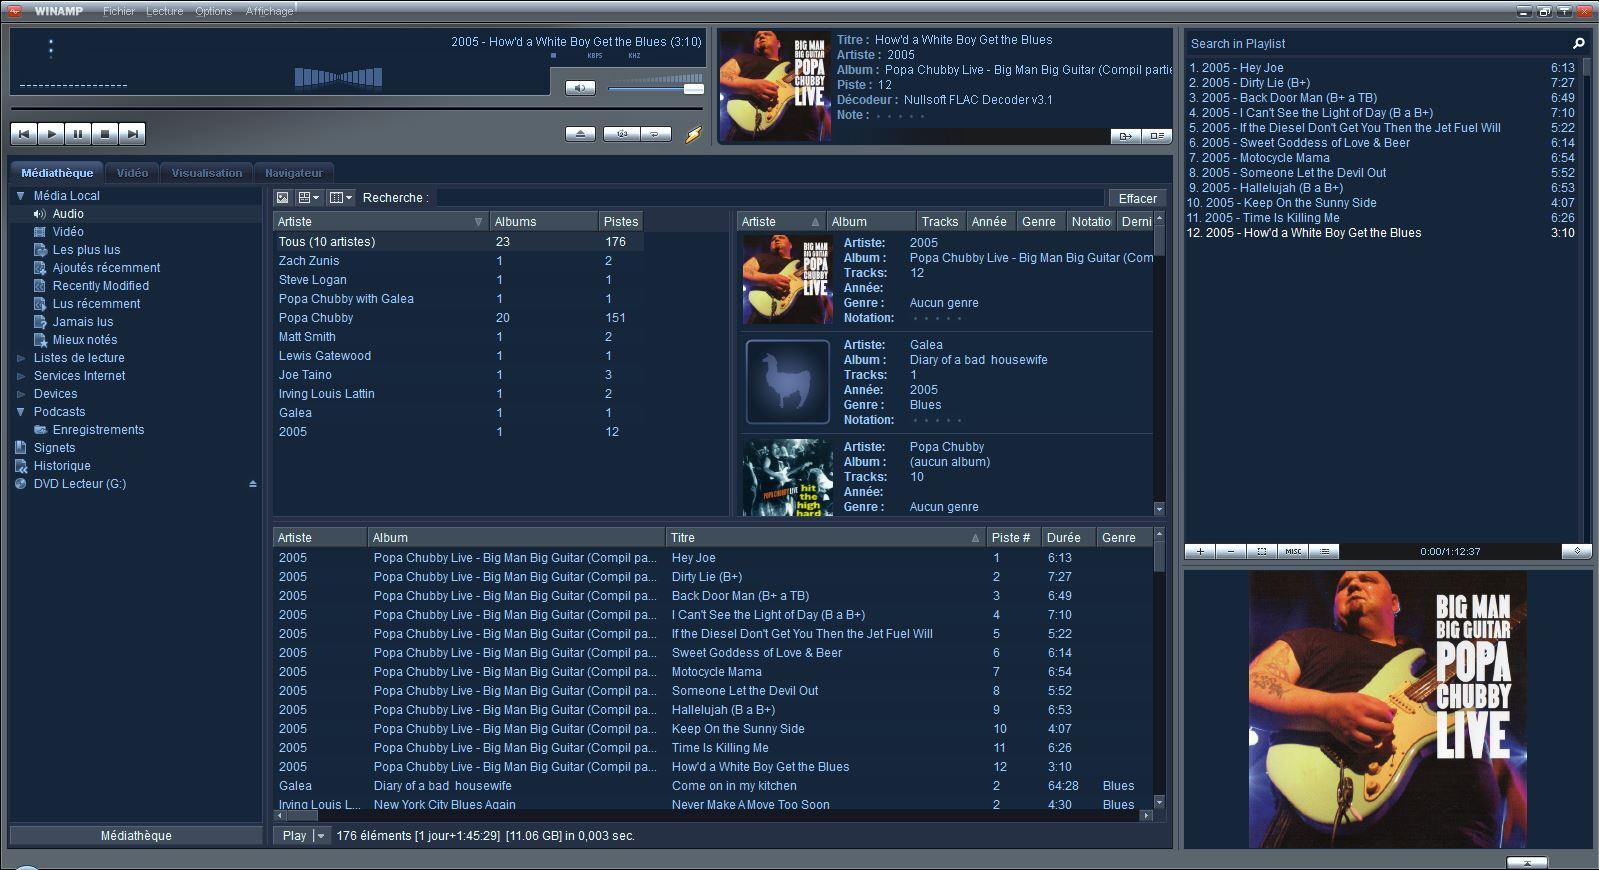The width and height of the screenshot is (1599, 870).
Task: Open the Affichage menu
Action: point(269,11)
